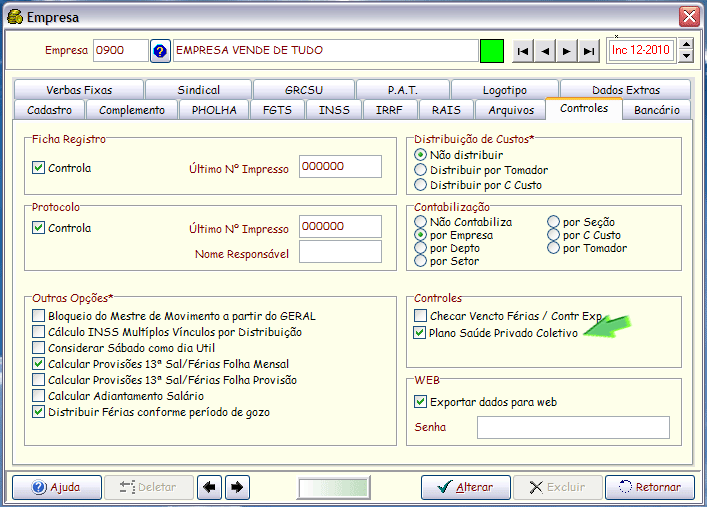Screen dimensions: 707x507
Task: Switch to the Complemento tab
Action: [132, 110]
